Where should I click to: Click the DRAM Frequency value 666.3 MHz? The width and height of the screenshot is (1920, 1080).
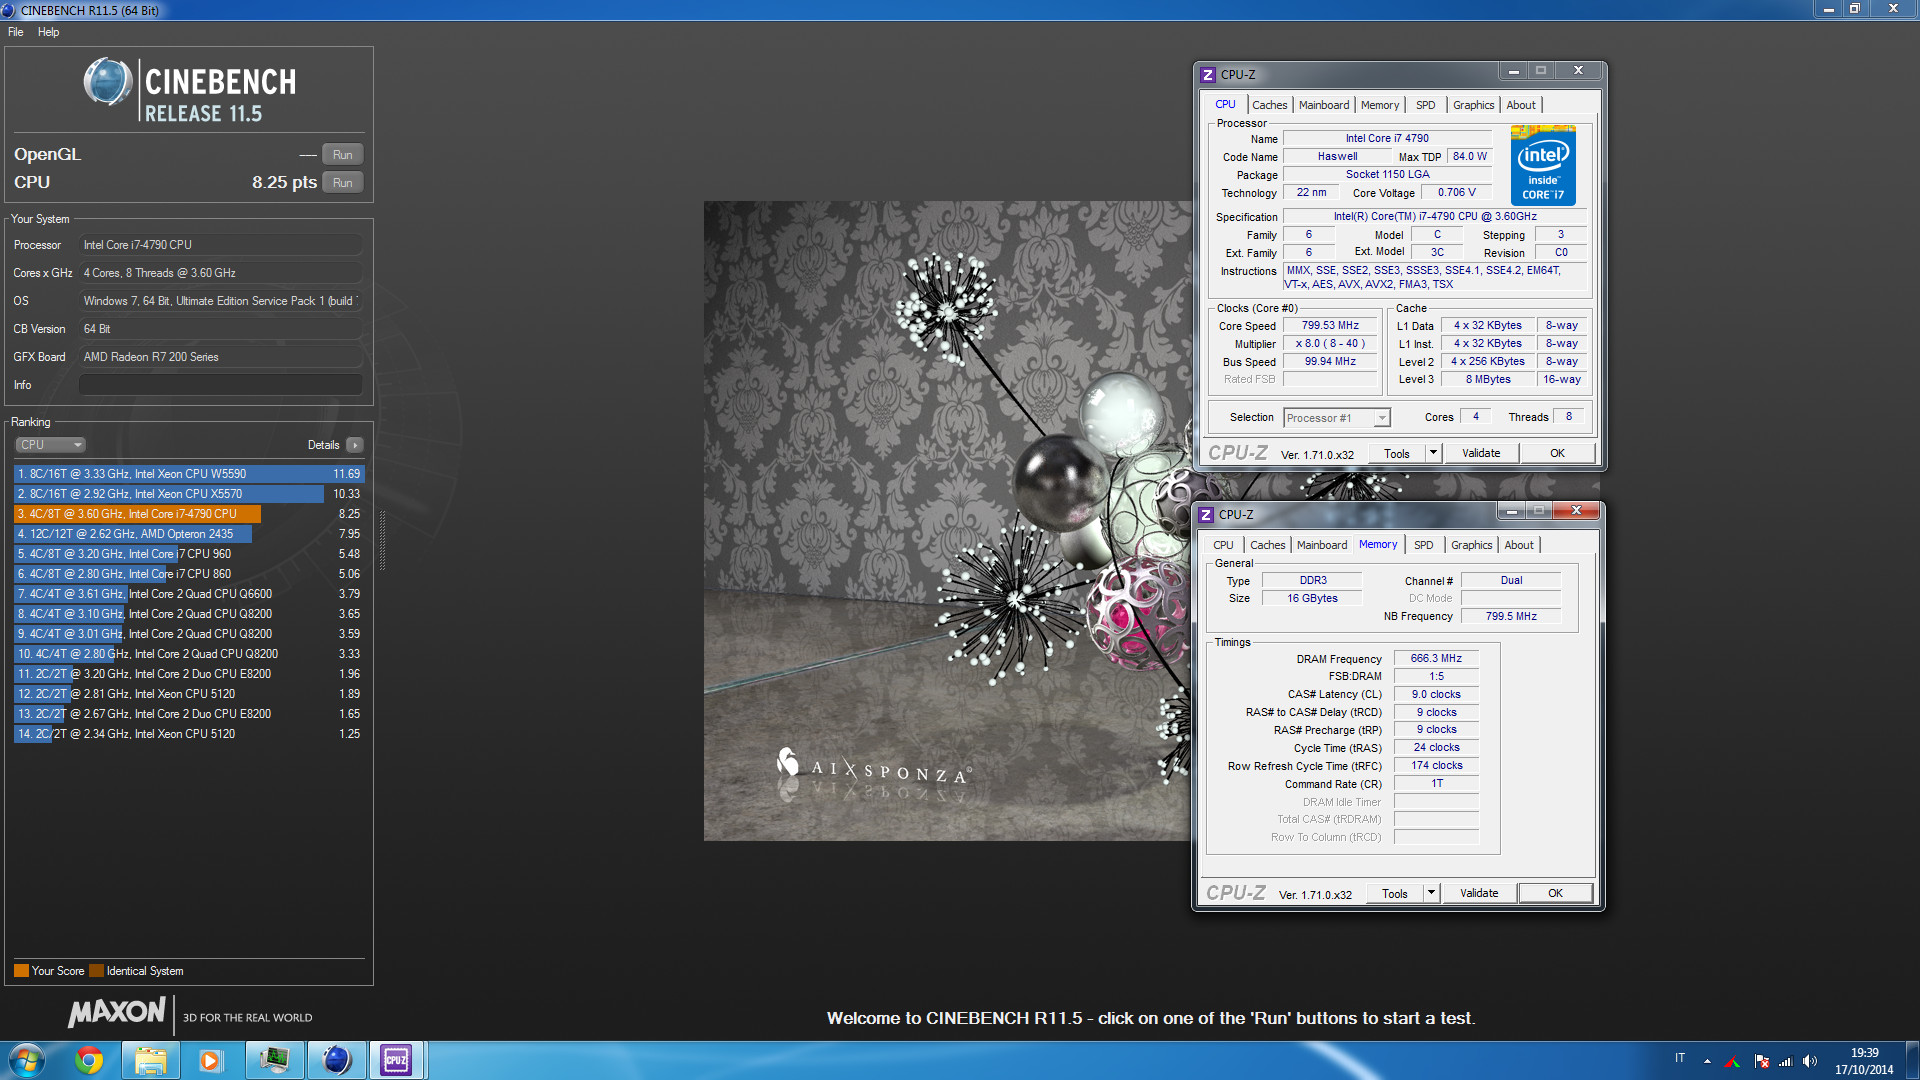point(1436,659)
